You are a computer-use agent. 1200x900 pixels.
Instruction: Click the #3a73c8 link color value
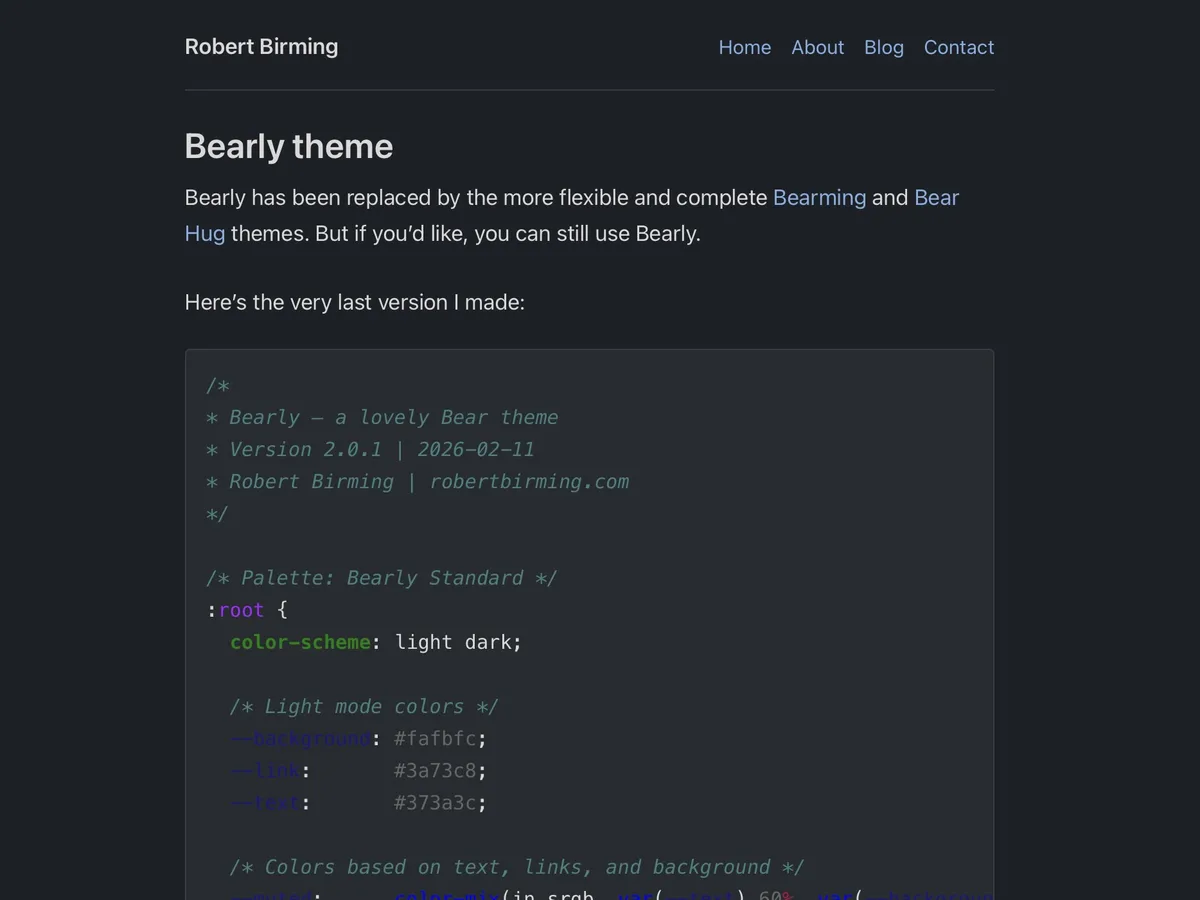(x=434, y=770)
